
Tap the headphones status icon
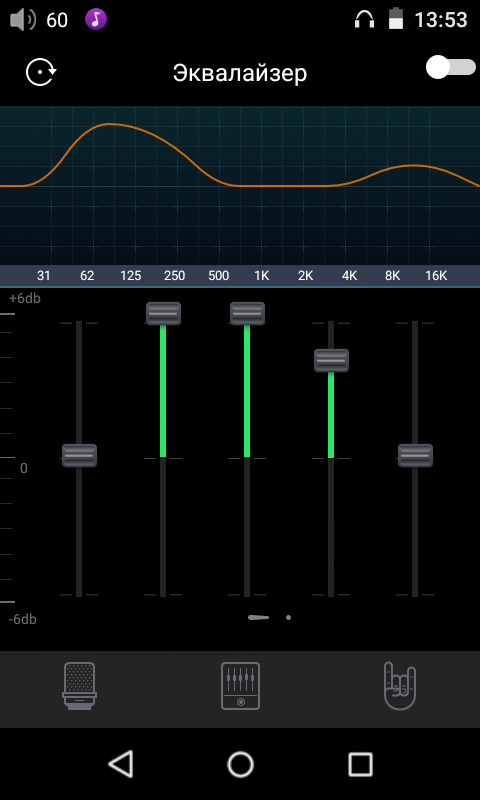(364, 20)
